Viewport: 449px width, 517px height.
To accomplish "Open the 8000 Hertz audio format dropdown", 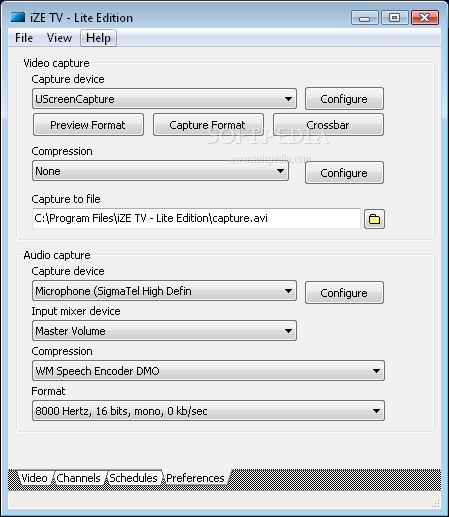I will 208,411.
